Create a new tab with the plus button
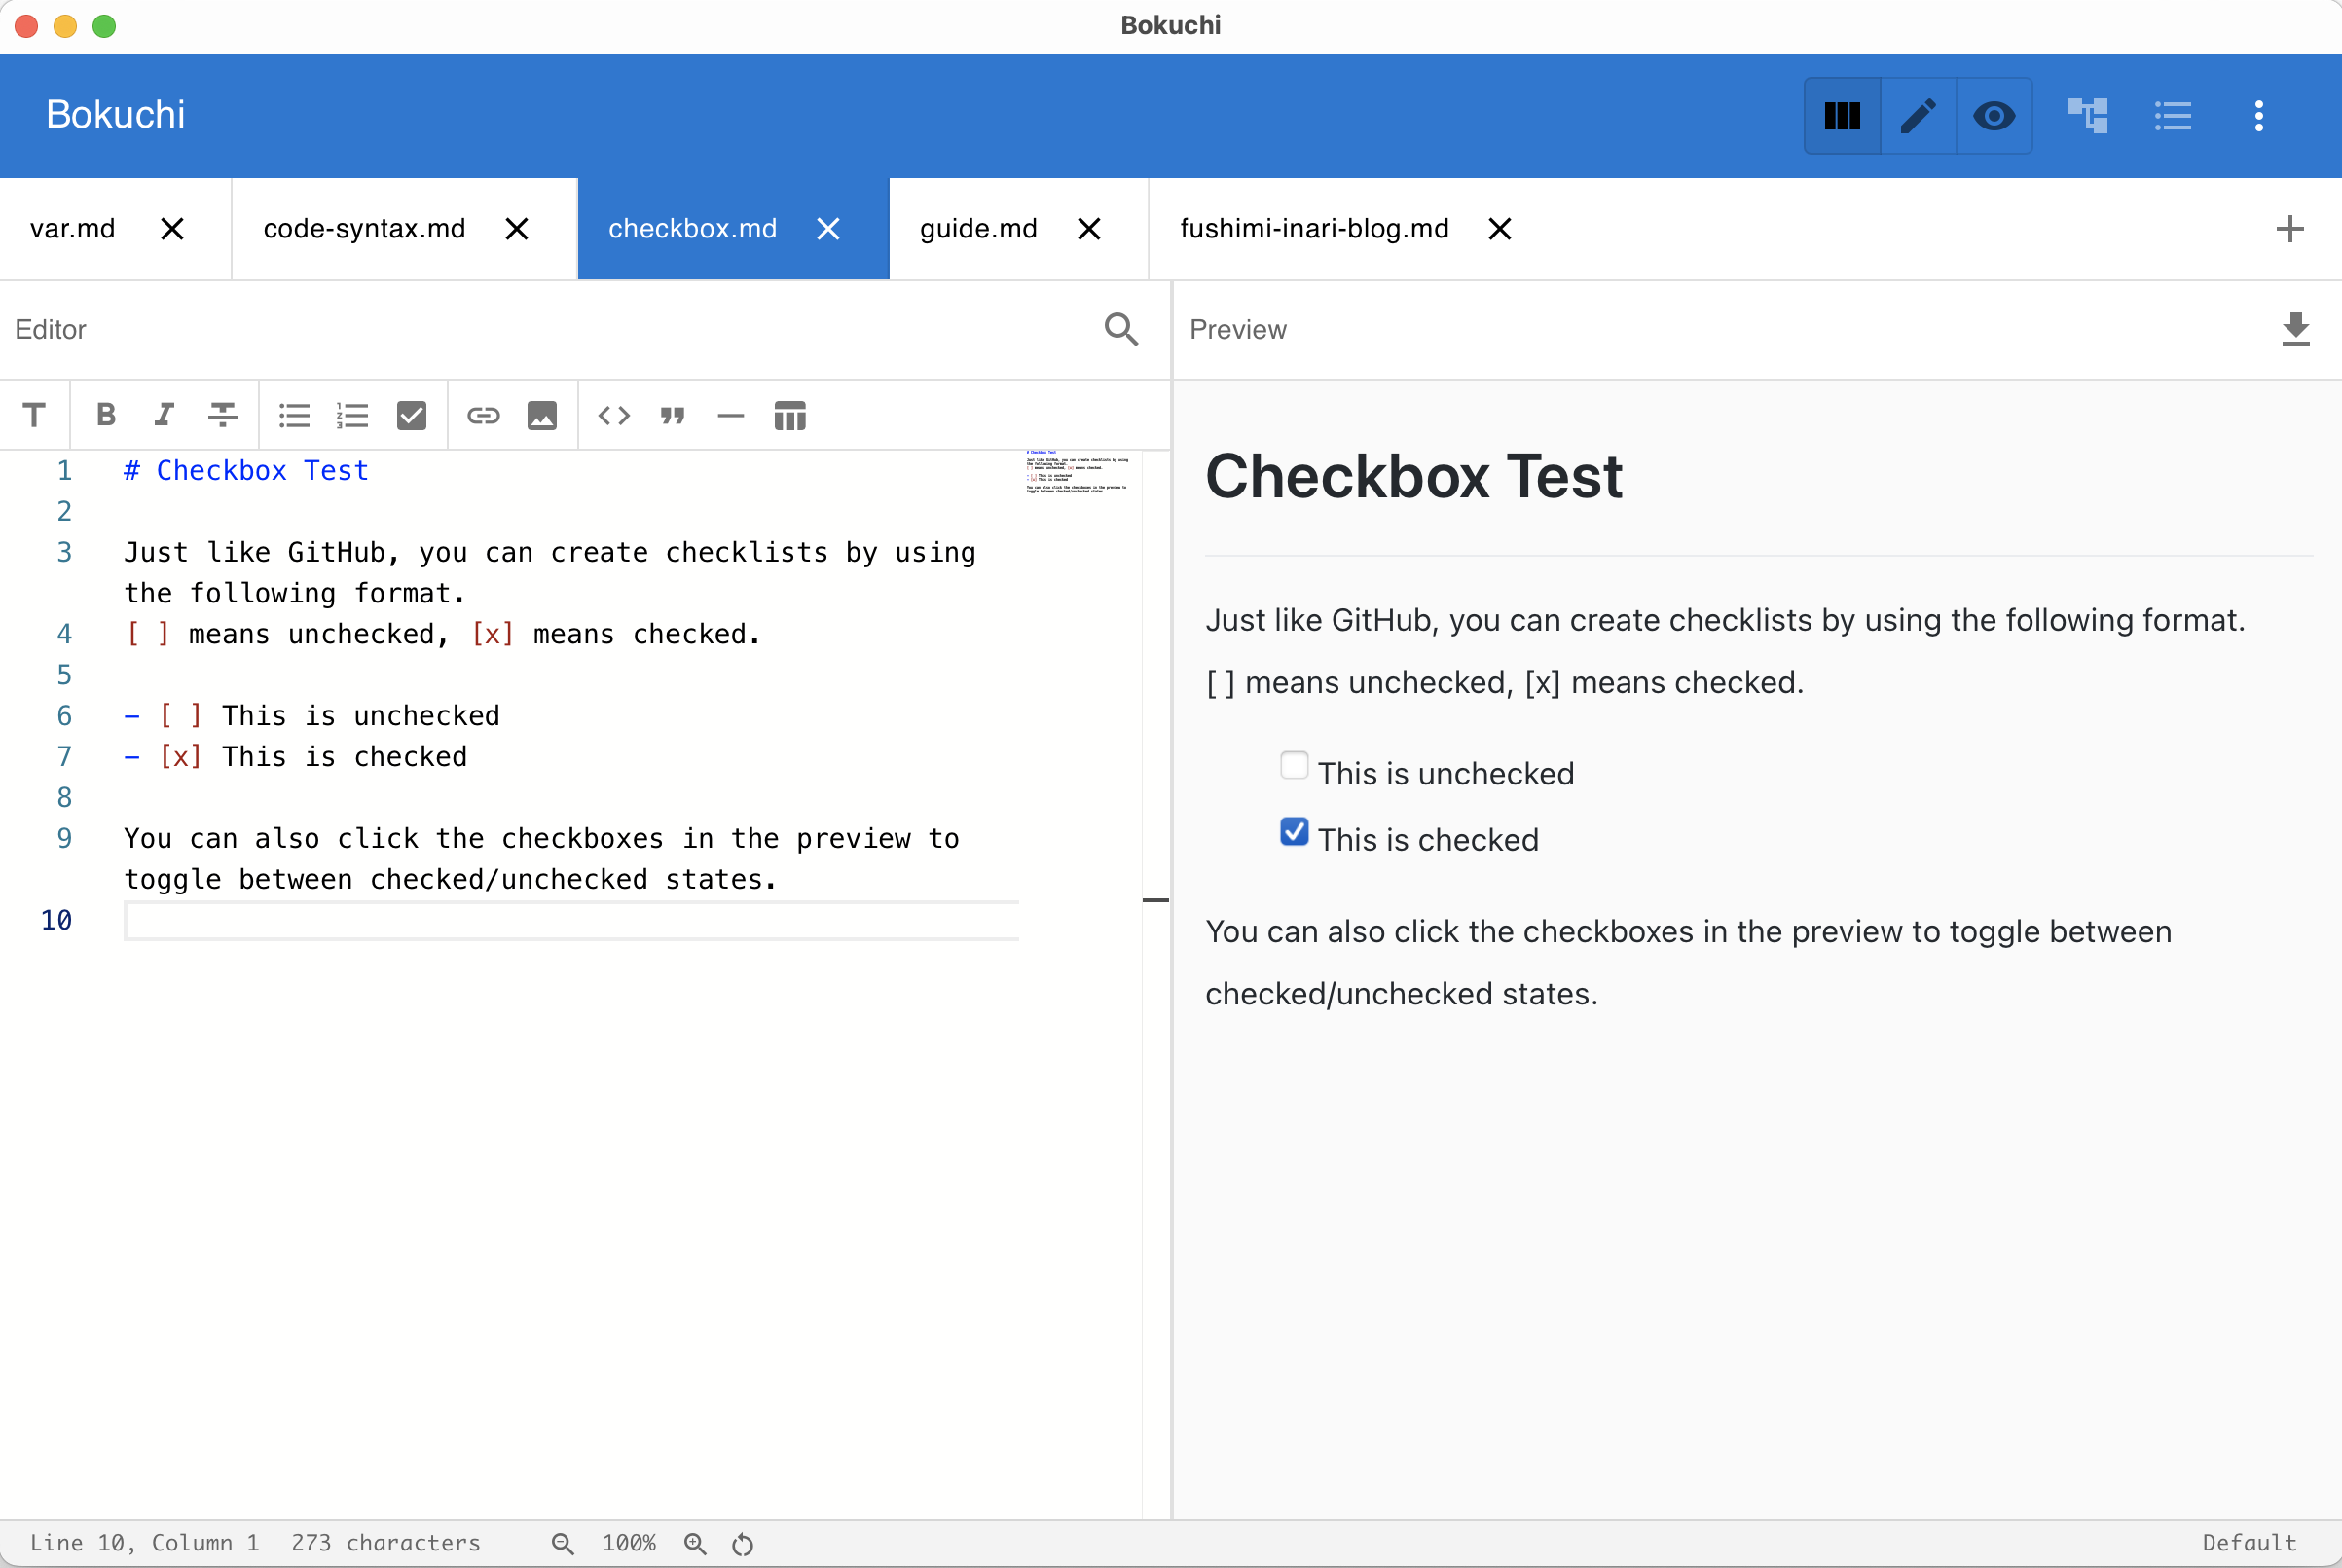This screenshot has width=2342, height=1568. pos(2290,228)
